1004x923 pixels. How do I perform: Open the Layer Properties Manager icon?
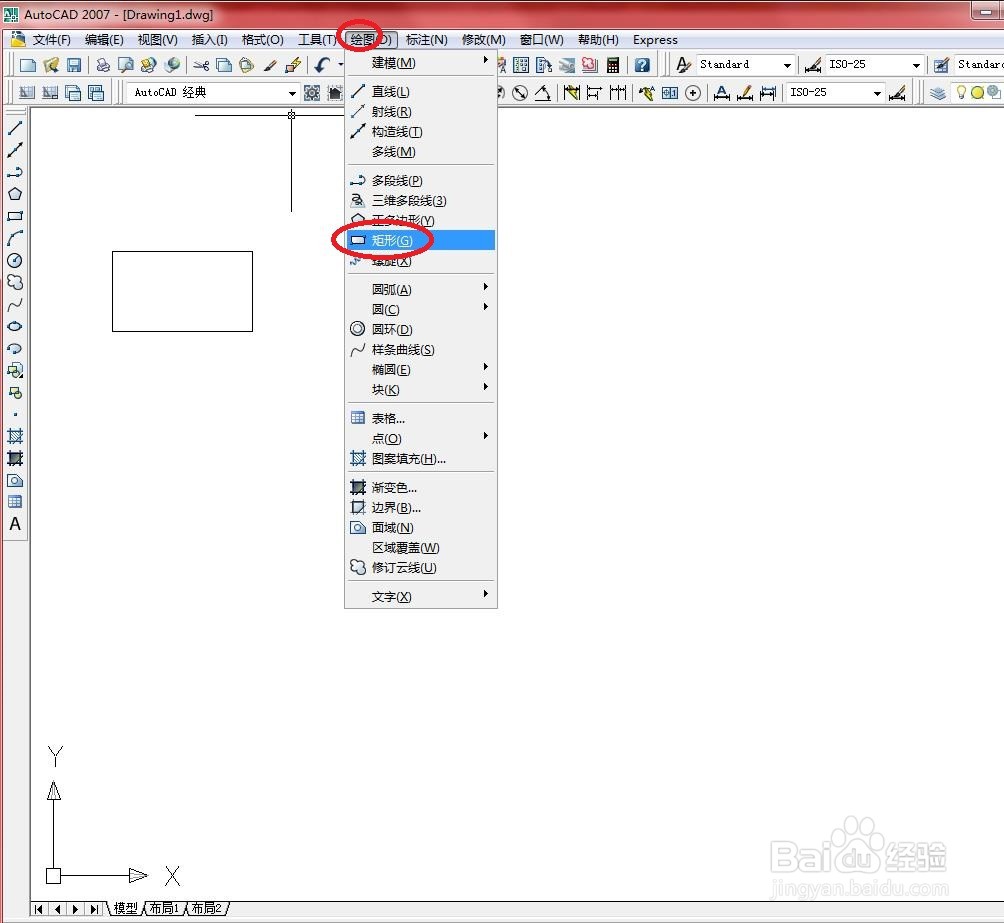click(x=937, y=93)
